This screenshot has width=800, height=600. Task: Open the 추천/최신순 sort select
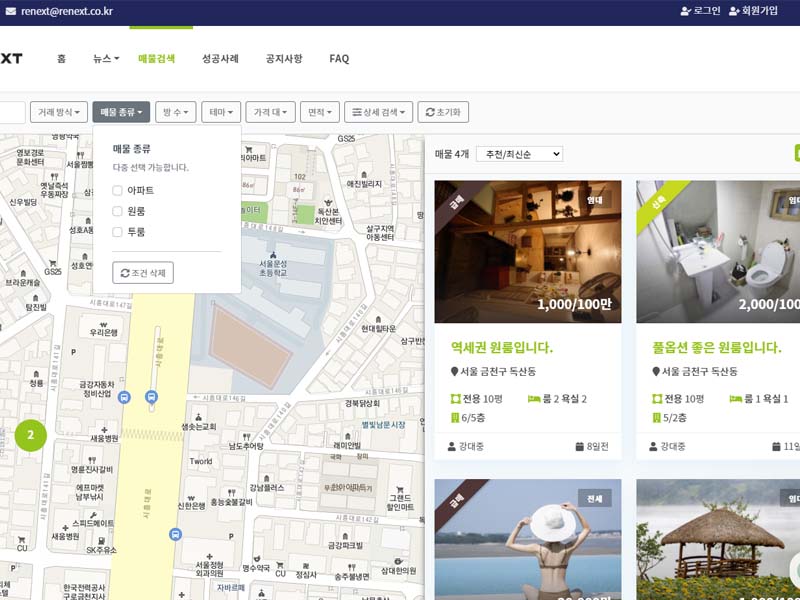pyautogui.click(x=519, y=154)
